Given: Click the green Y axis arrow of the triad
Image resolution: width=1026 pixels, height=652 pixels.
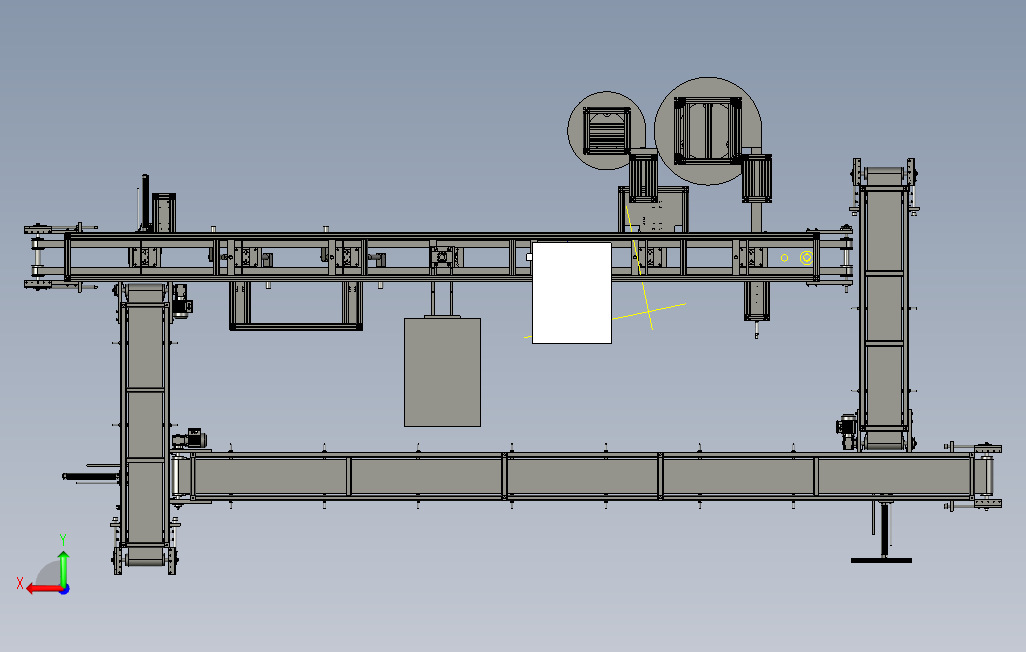Looking at the screenshot, I should [63, 568].
